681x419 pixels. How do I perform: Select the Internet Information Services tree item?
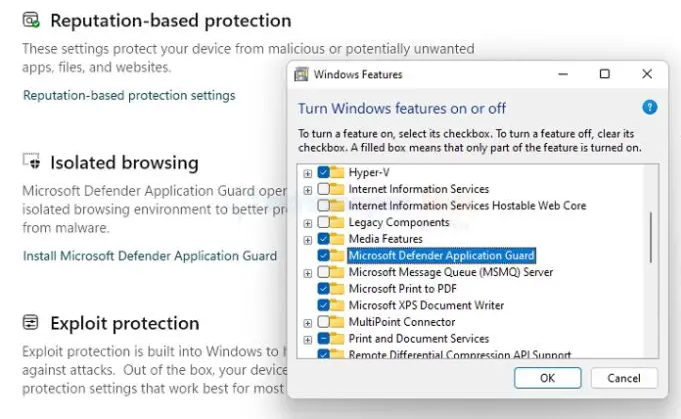[x=418, y=189]
